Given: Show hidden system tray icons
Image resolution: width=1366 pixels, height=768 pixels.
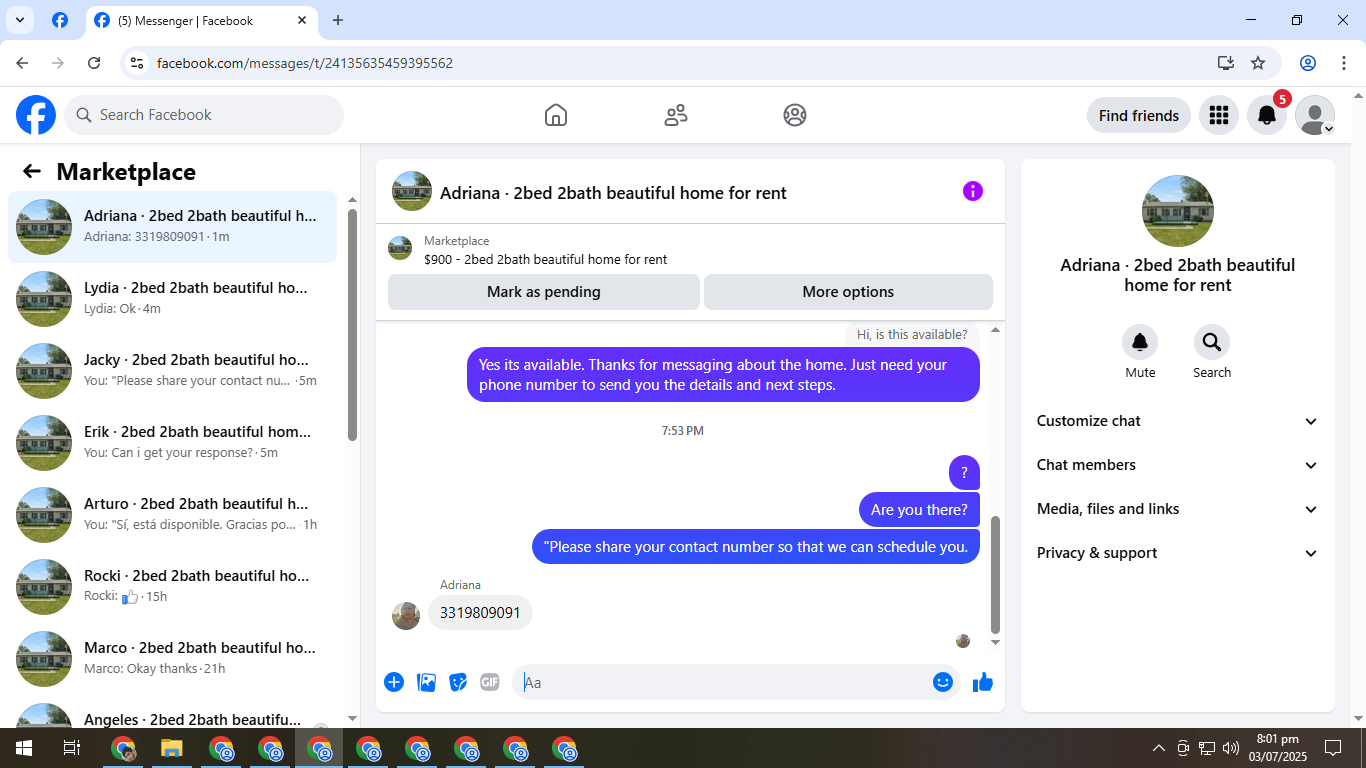Looking at the screenshot, I should pyautogui.click(x=1159, y=748).
